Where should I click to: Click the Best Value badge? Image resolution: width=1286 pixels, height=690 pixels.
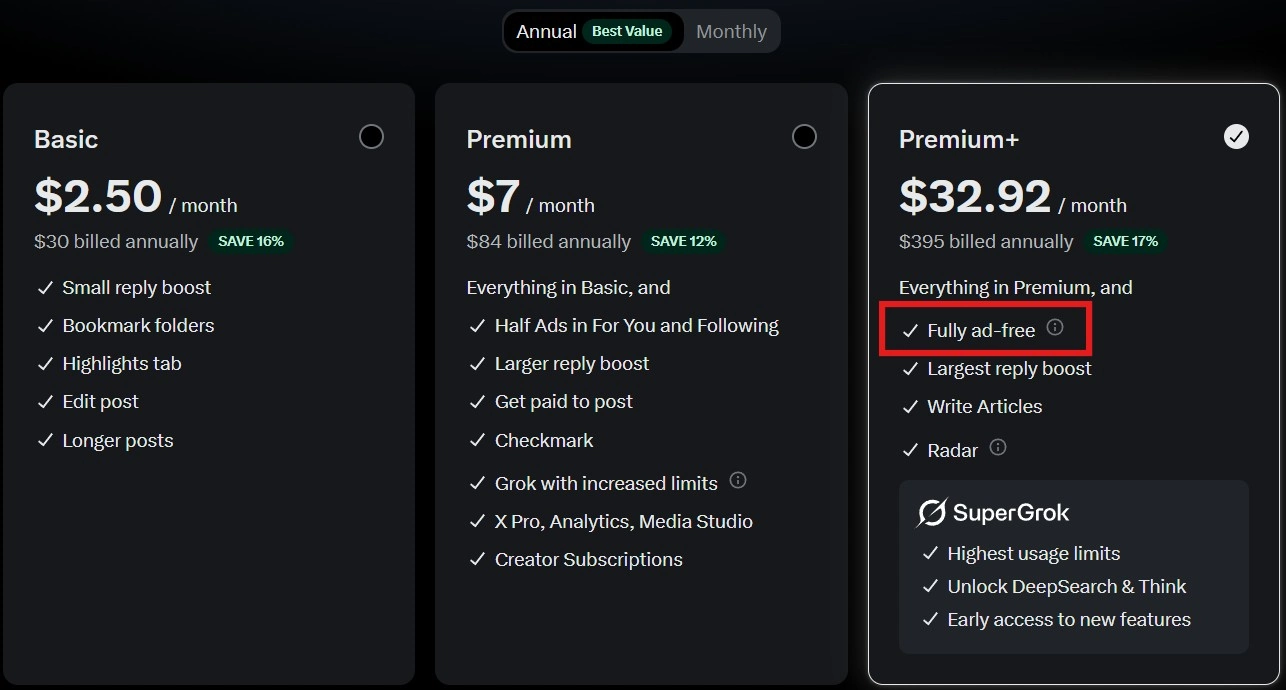[627, 31]
